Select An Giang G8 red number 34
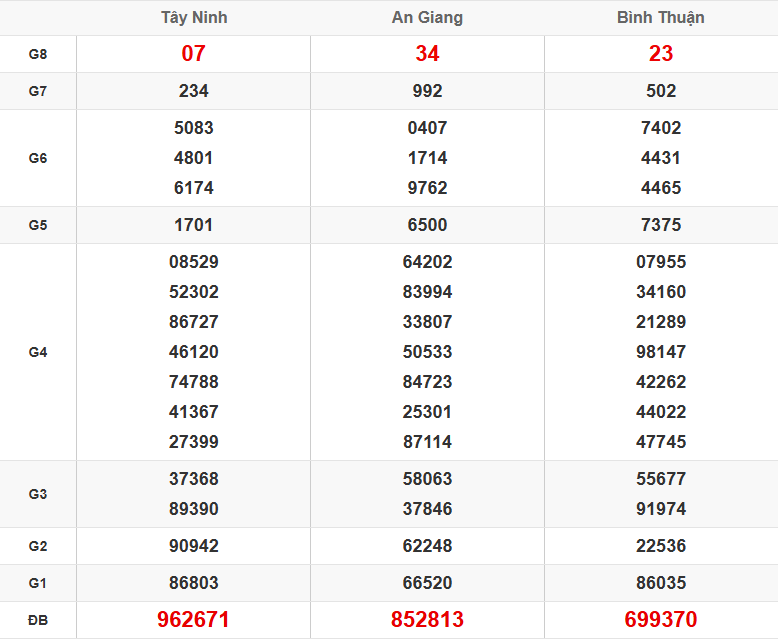Screen dimensions: 778x639 click(427, 54)
